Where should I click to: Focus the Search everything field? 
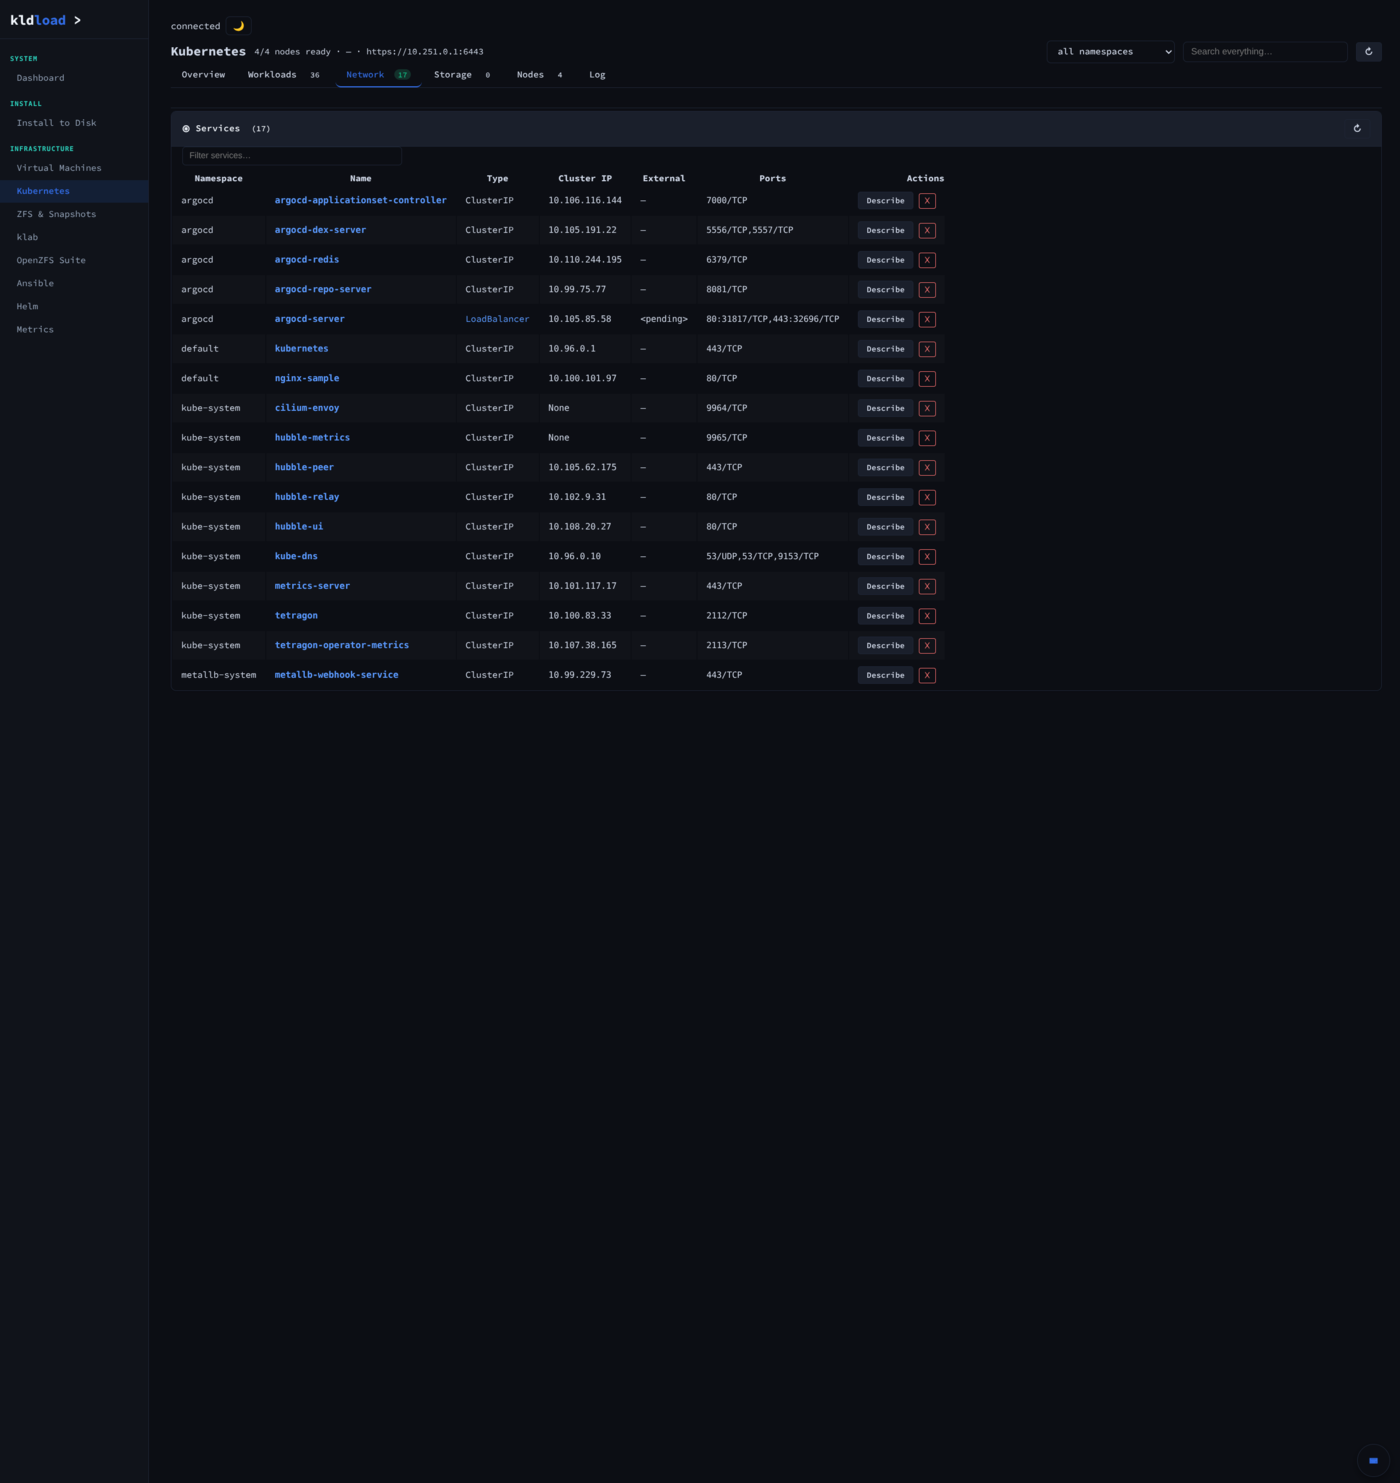click(x=1265, y=51)
